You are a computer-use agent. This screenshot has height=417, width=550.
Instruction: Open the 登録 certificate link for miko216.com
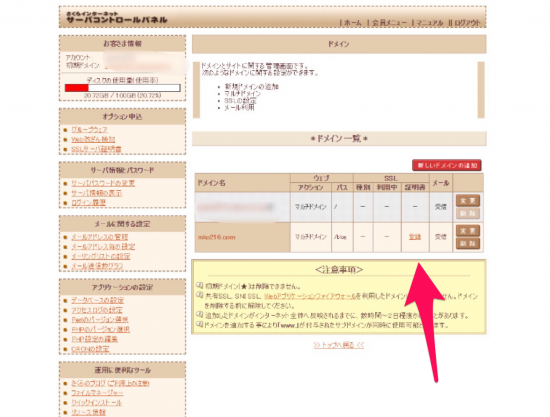tap(415, 237)
